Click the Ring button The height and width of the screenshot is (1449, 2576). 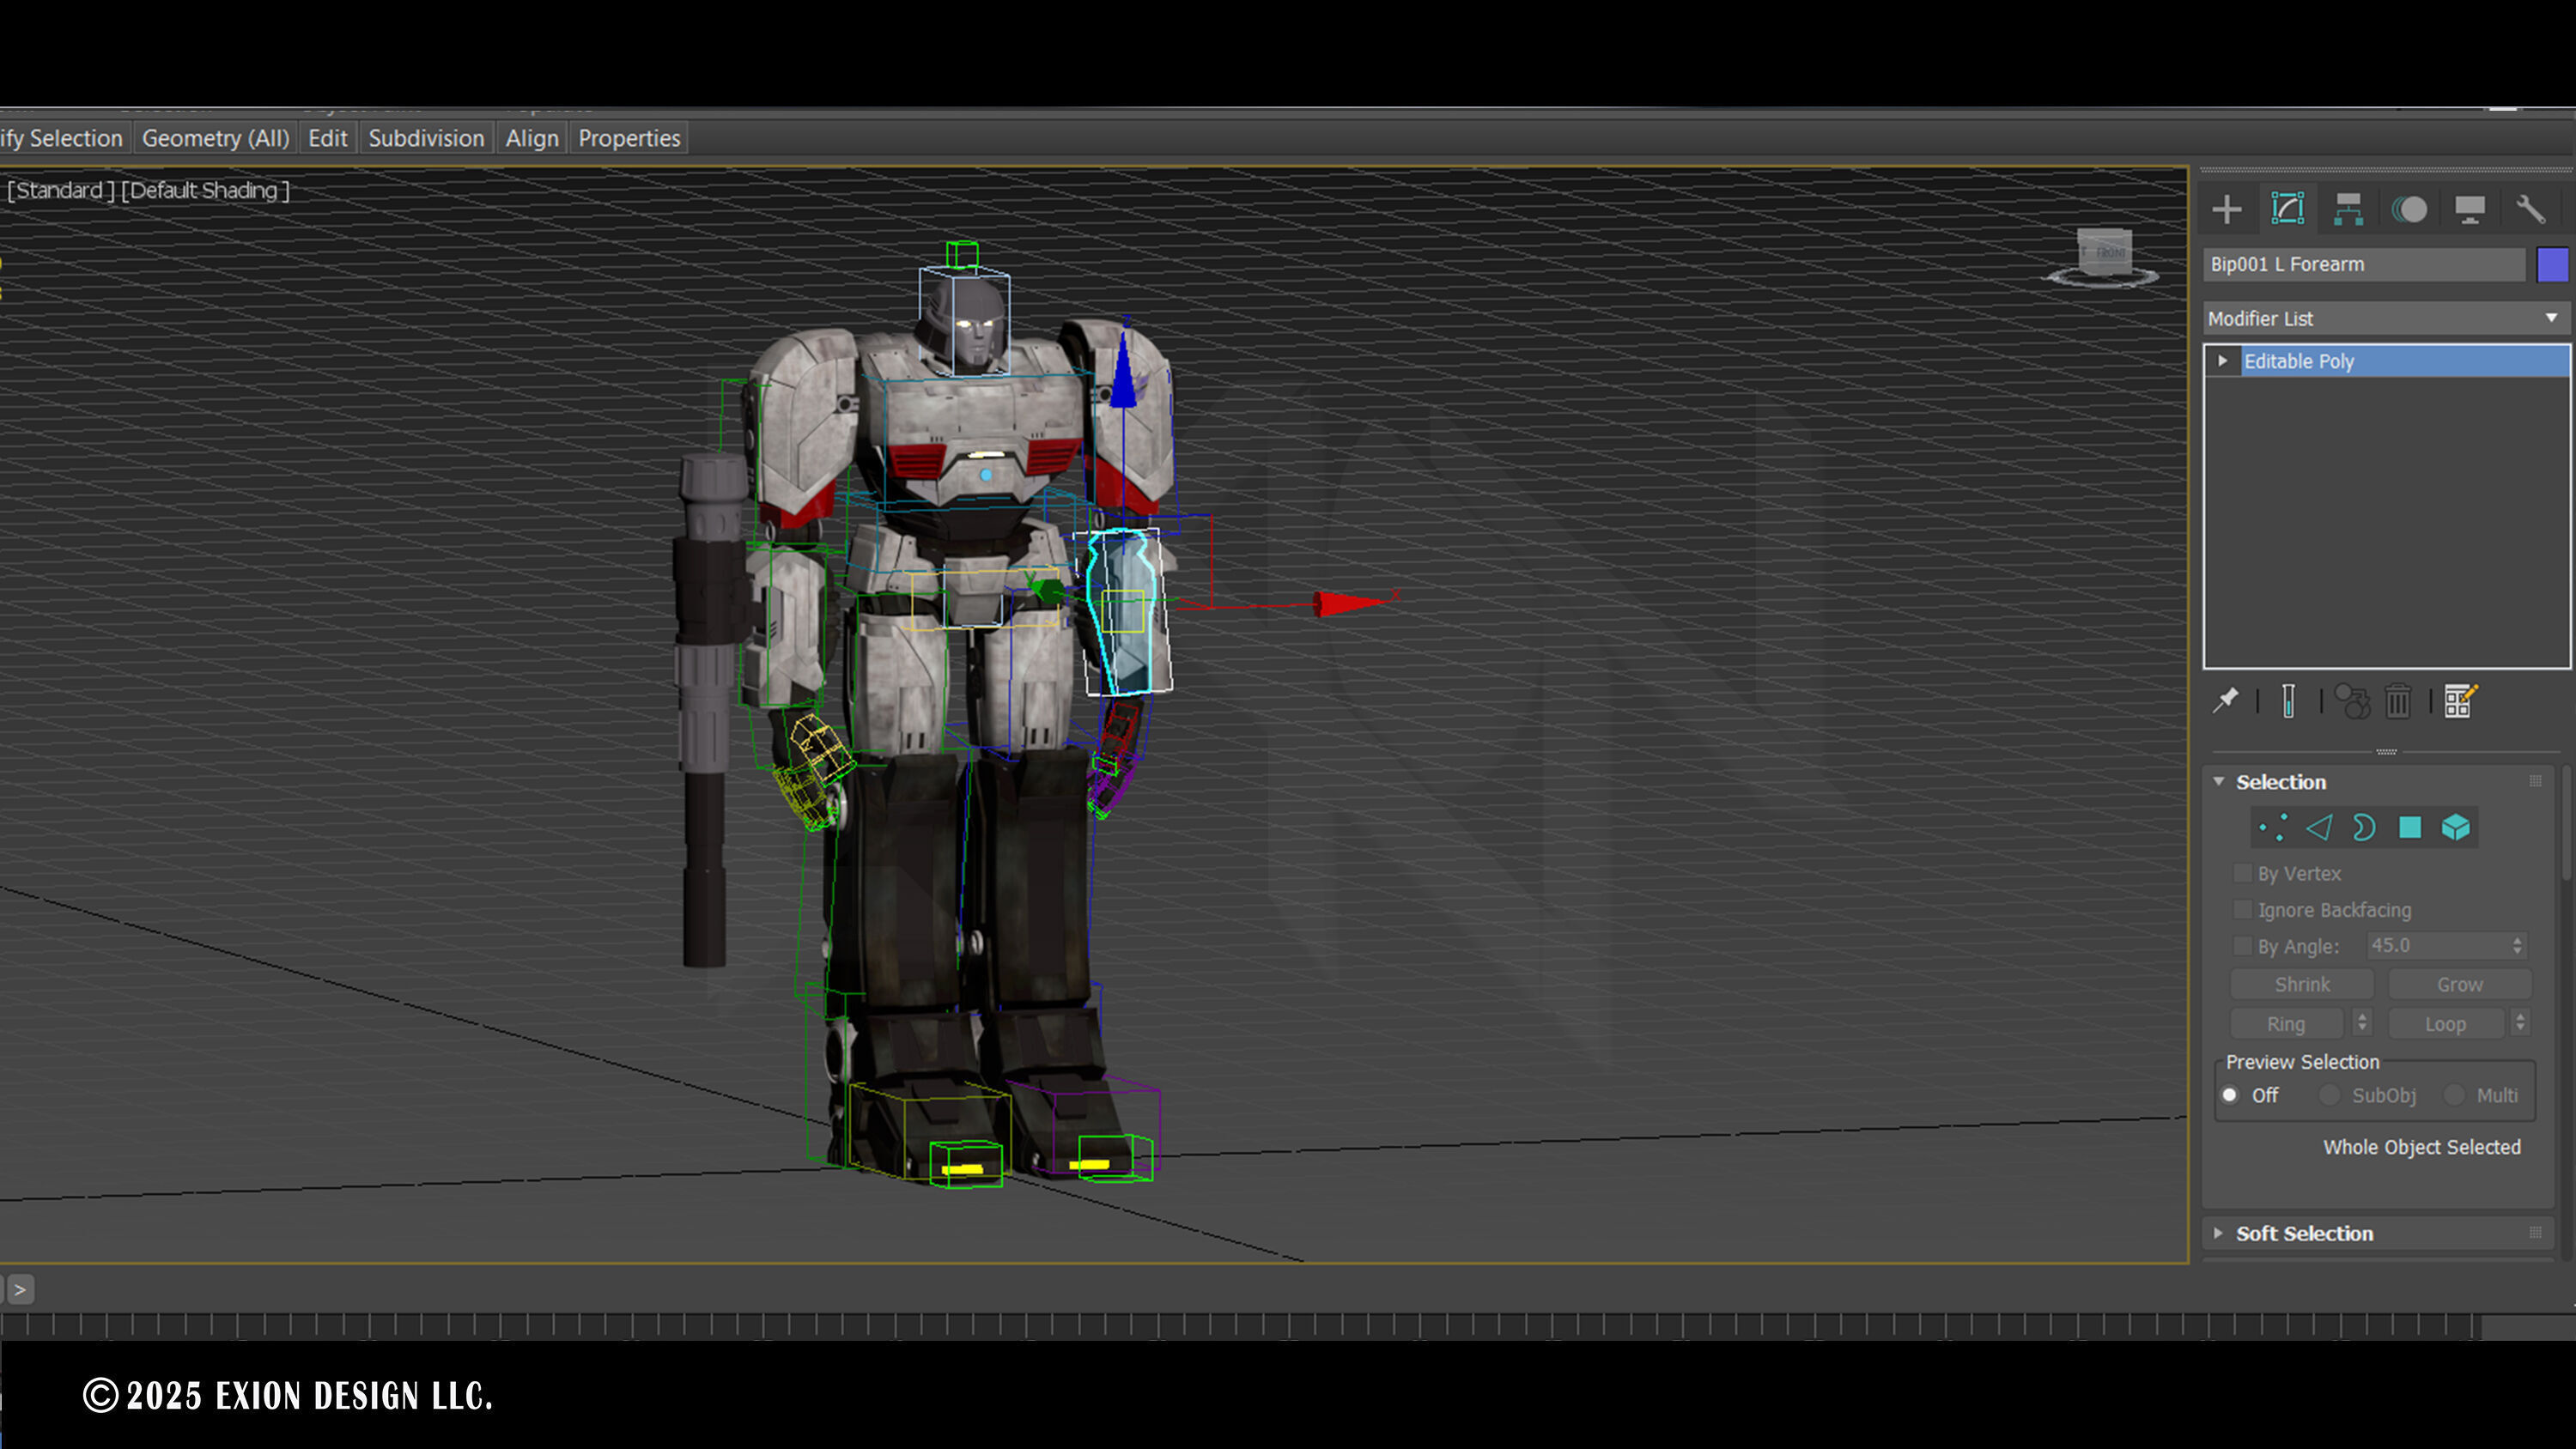2286,1024
